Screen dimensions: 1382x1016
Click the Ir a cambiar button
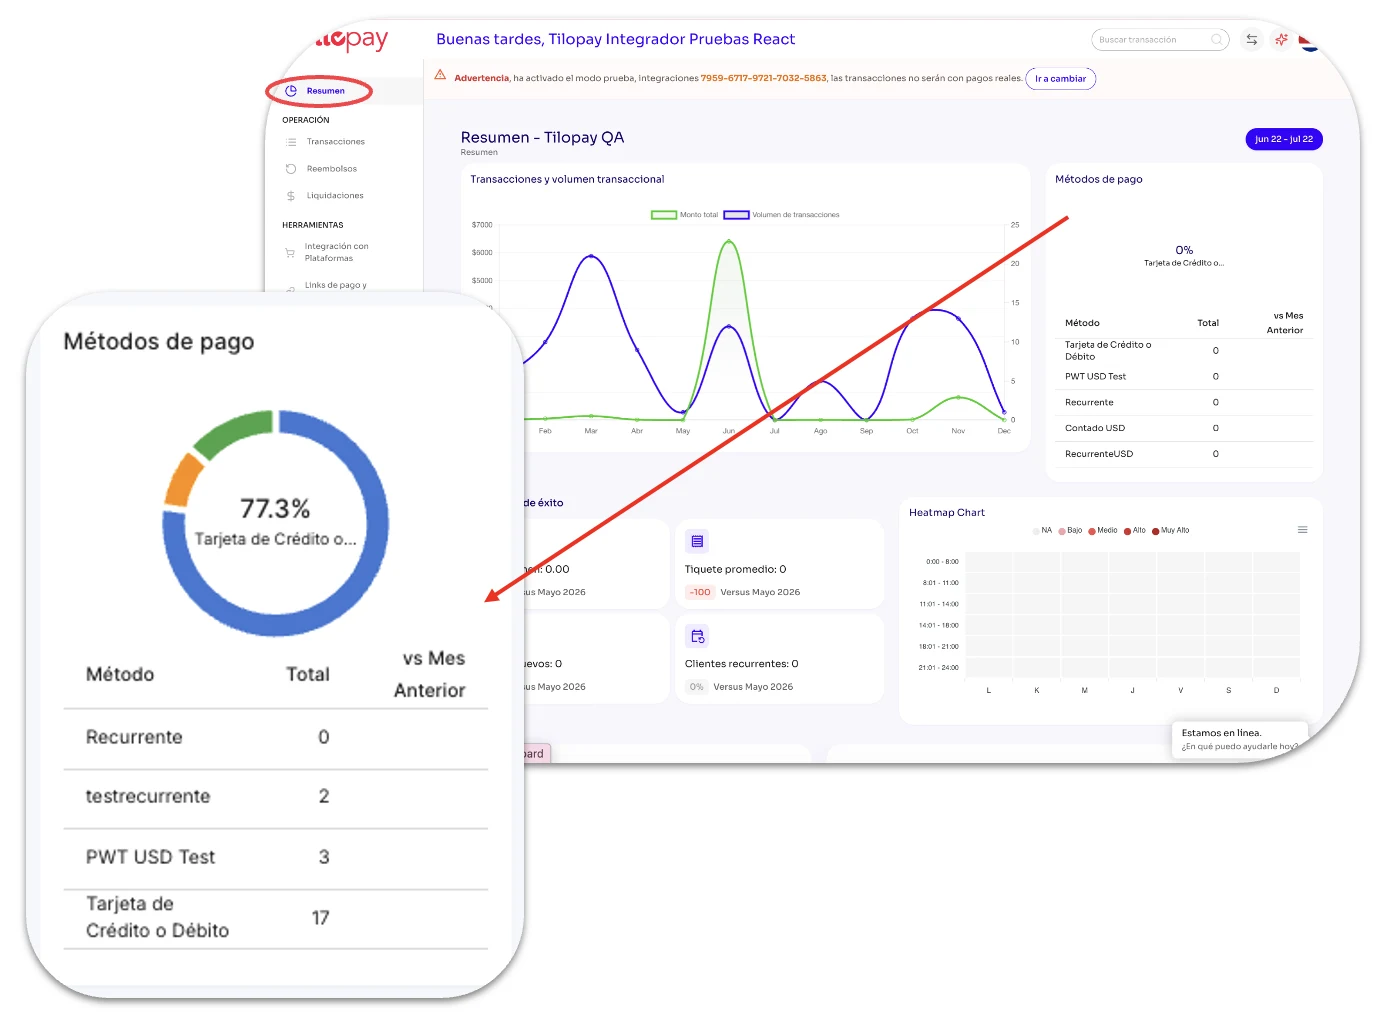pyautogui.click(x=1060, y=79)
